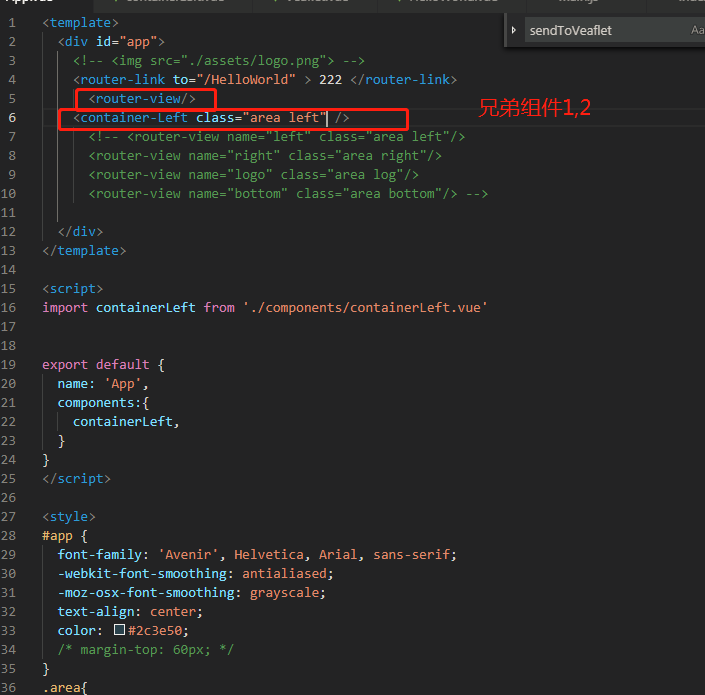Toggle the Aa match case option
The height and width of the screenshot is (695, 705).
click(x=697, y=30)
